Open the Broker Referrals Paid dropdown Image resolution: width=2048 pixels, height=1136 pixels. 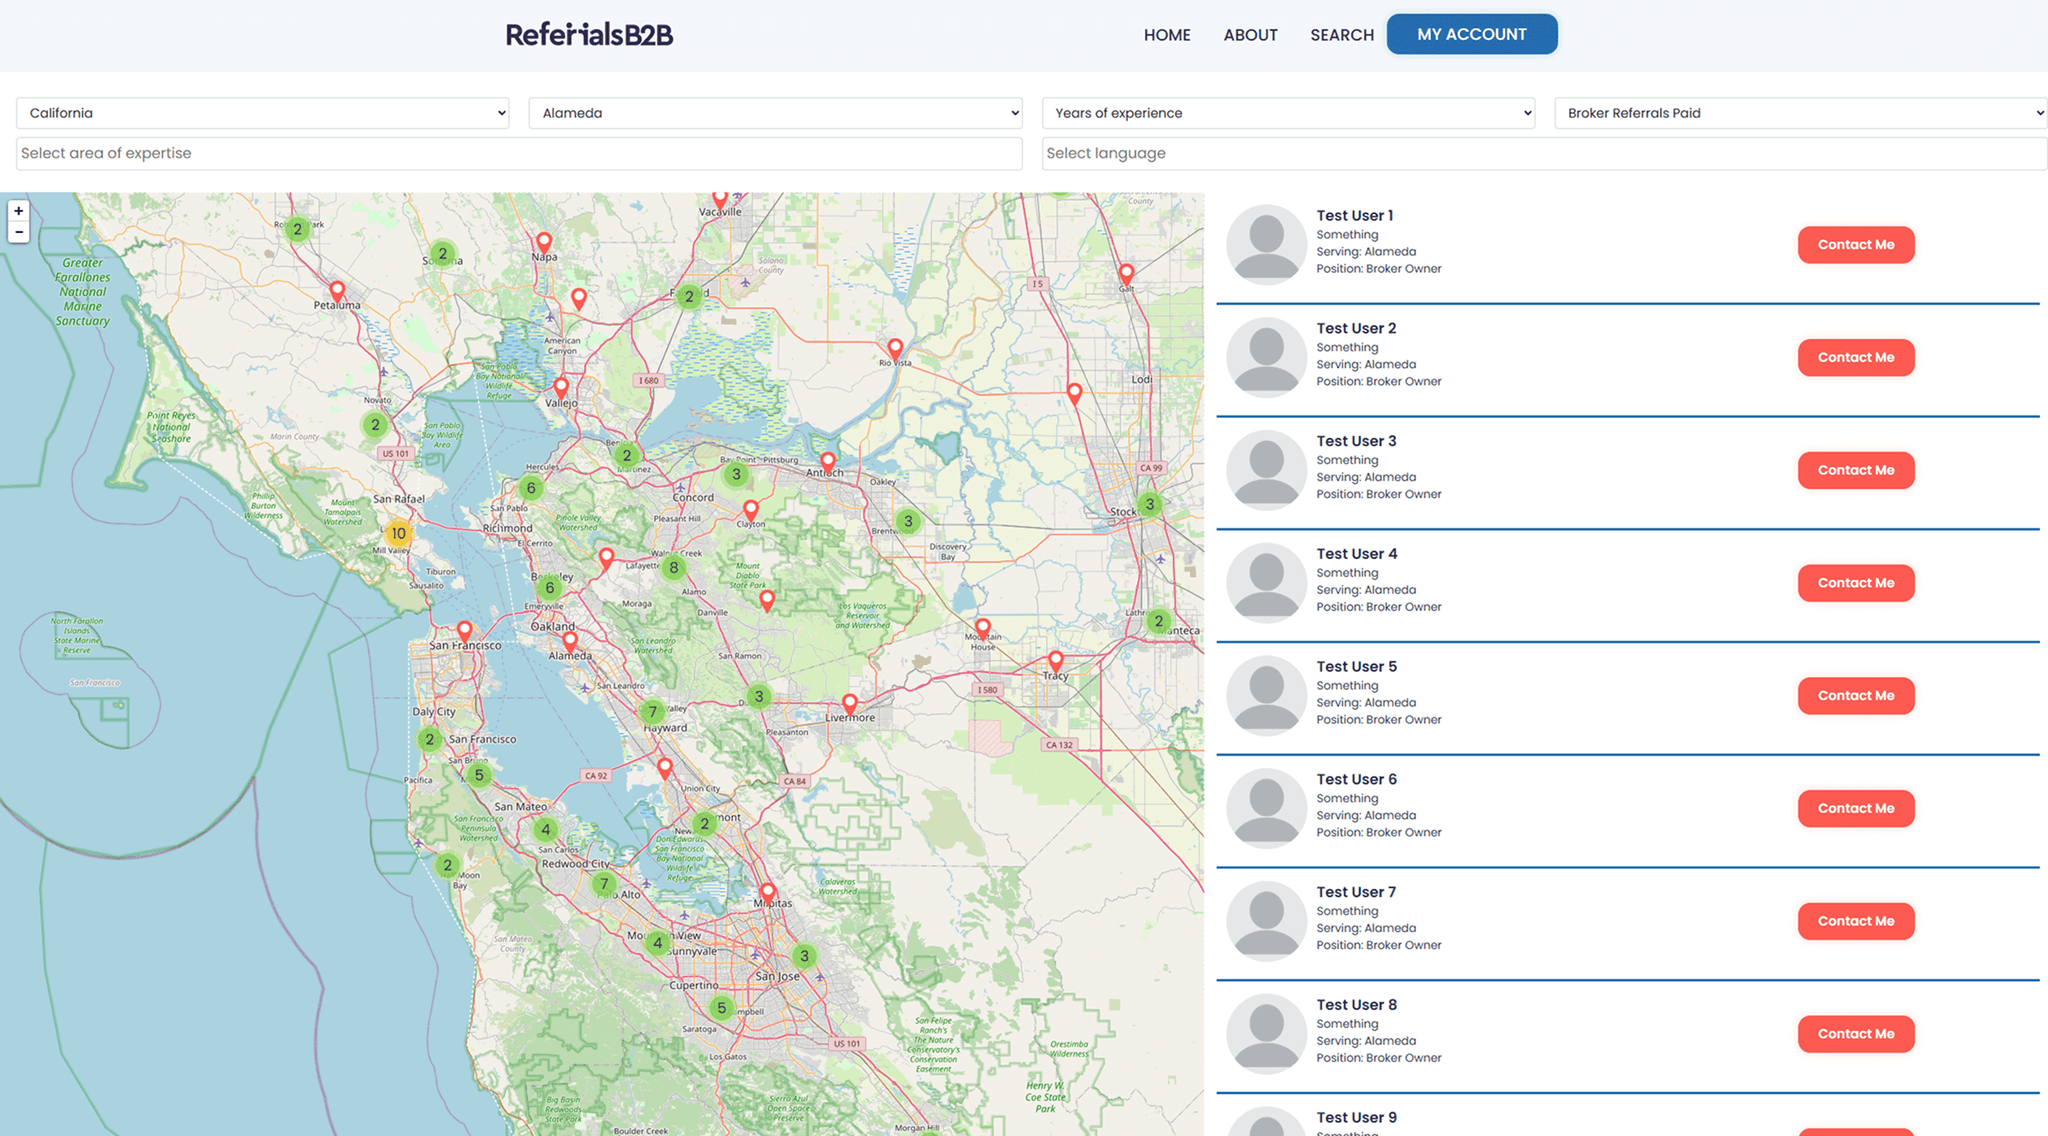[x=1800, y=113]
